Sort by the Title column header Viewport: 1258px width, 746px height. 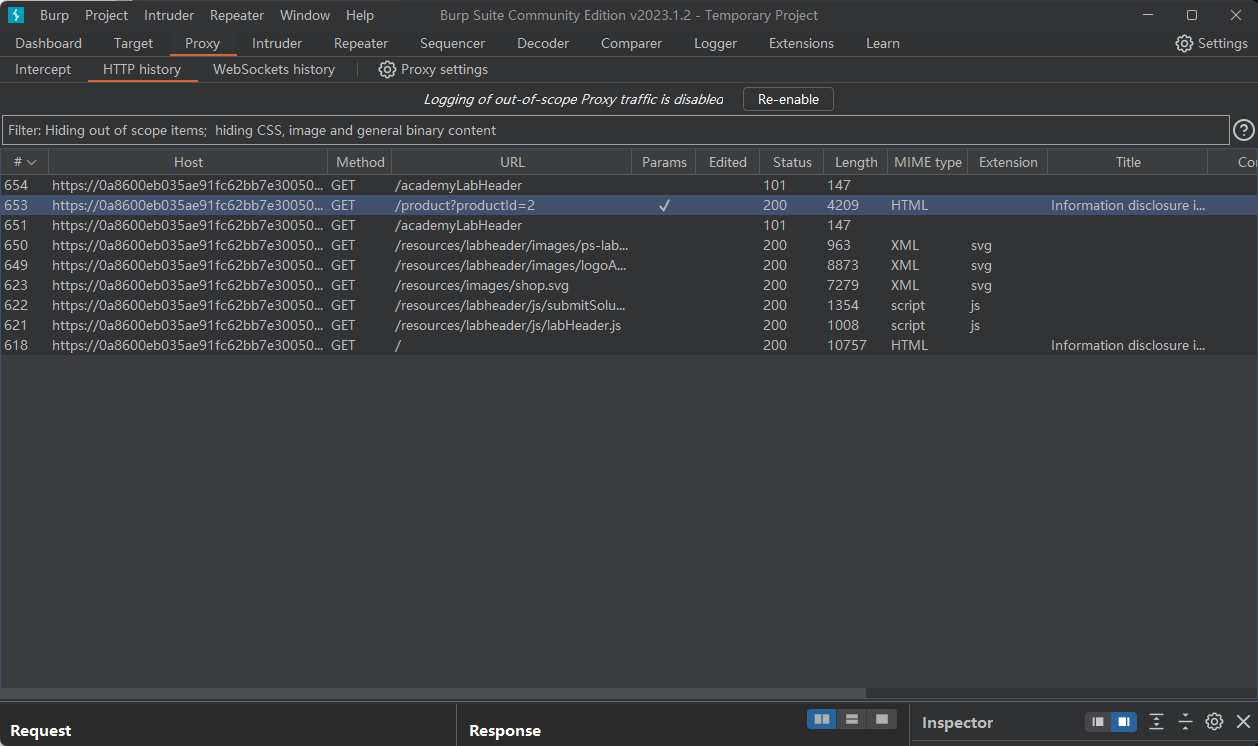1128,162
